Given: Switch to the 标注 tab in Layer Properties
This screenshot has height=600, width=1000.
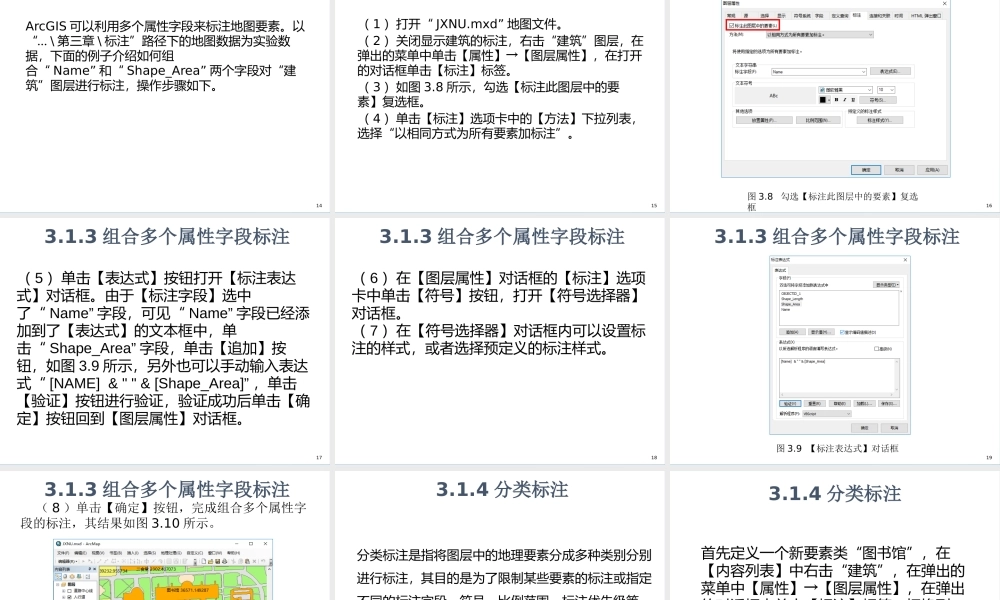Looking at the screenshot, I should (857, 15).
